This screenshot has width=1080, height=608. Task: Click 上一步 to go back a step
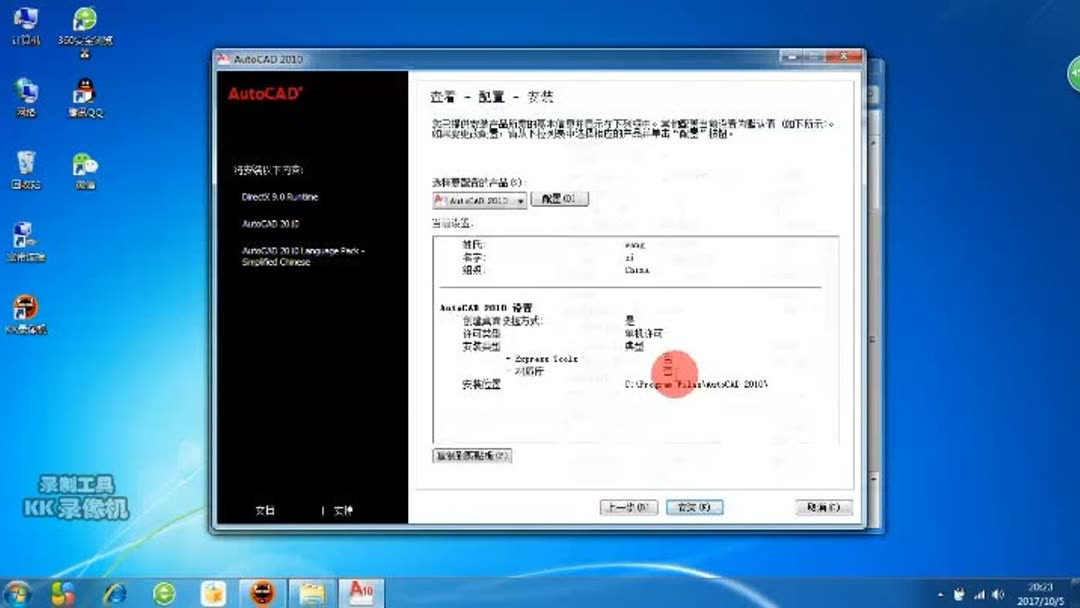pos(628,507)
